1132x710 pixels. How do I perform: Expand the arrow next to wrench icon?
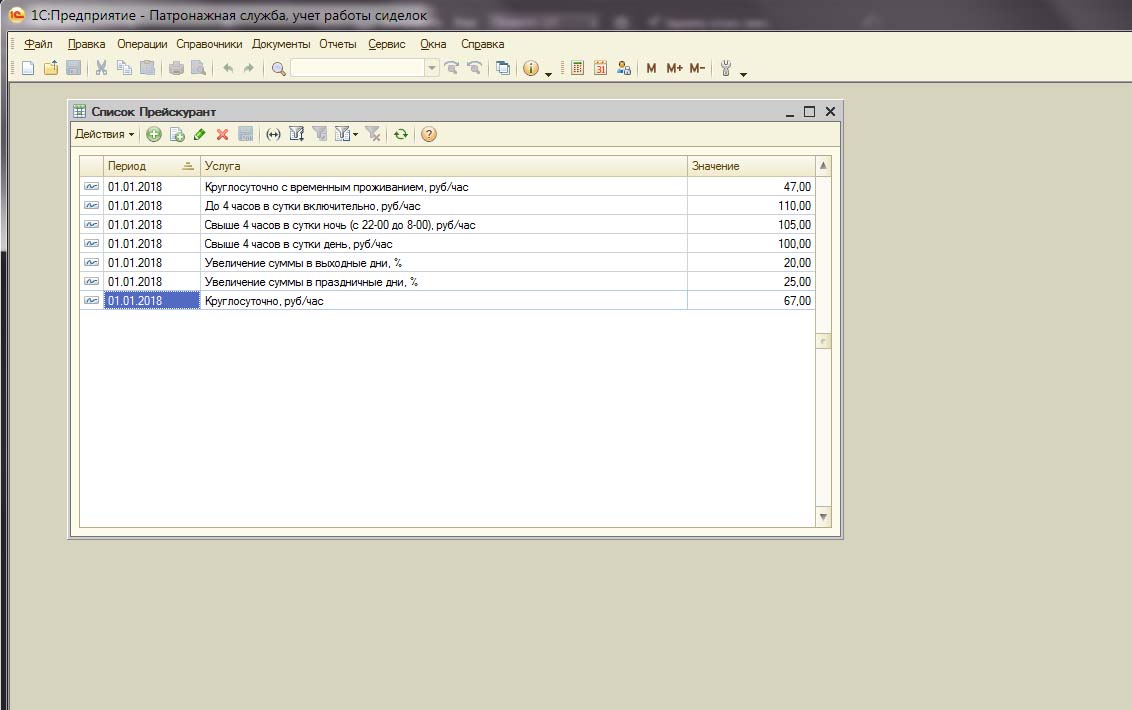click(x=744, y=74)
